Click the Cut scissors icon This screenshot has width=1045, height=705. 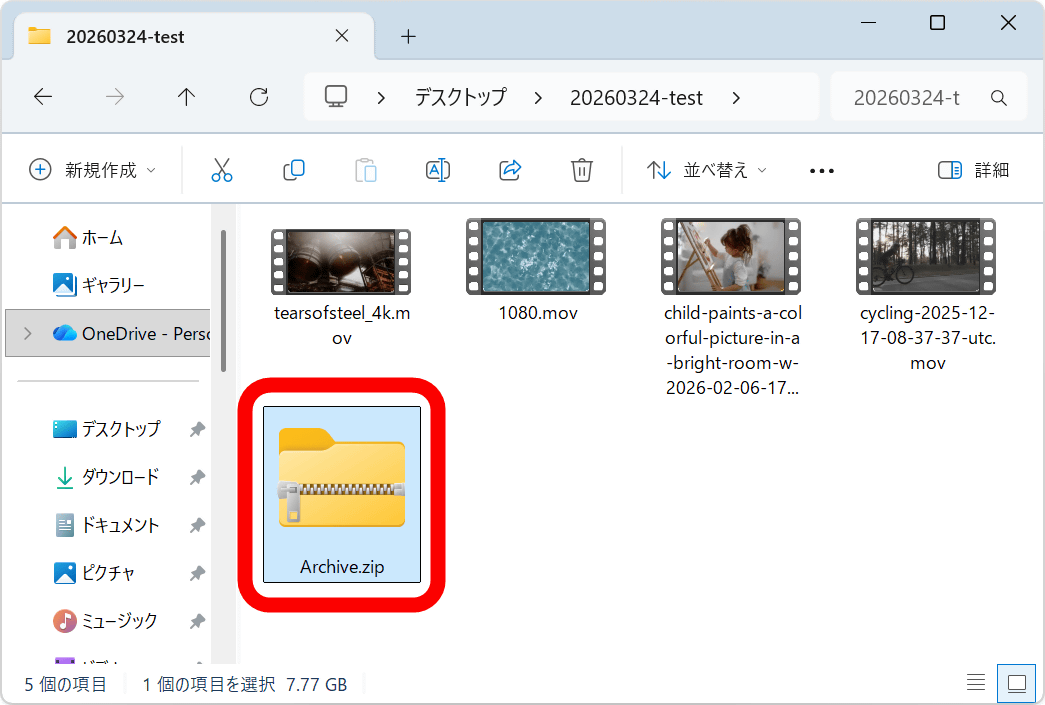coord(222,170)
